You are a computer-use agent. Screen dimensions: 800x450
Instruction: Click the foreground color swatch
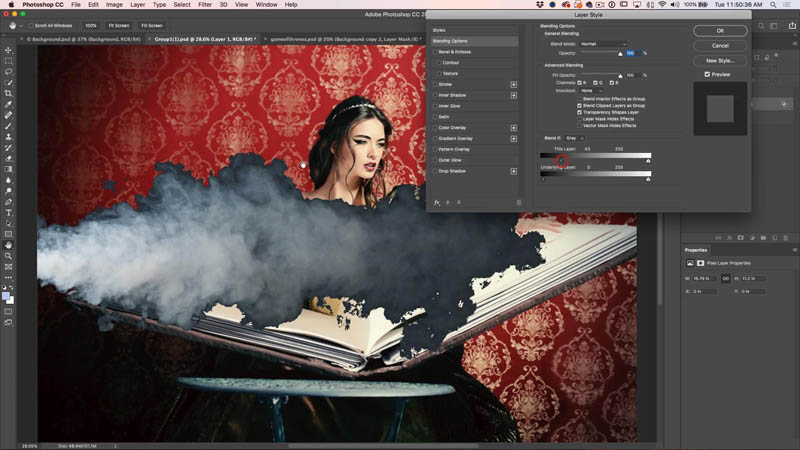point(6,296)
